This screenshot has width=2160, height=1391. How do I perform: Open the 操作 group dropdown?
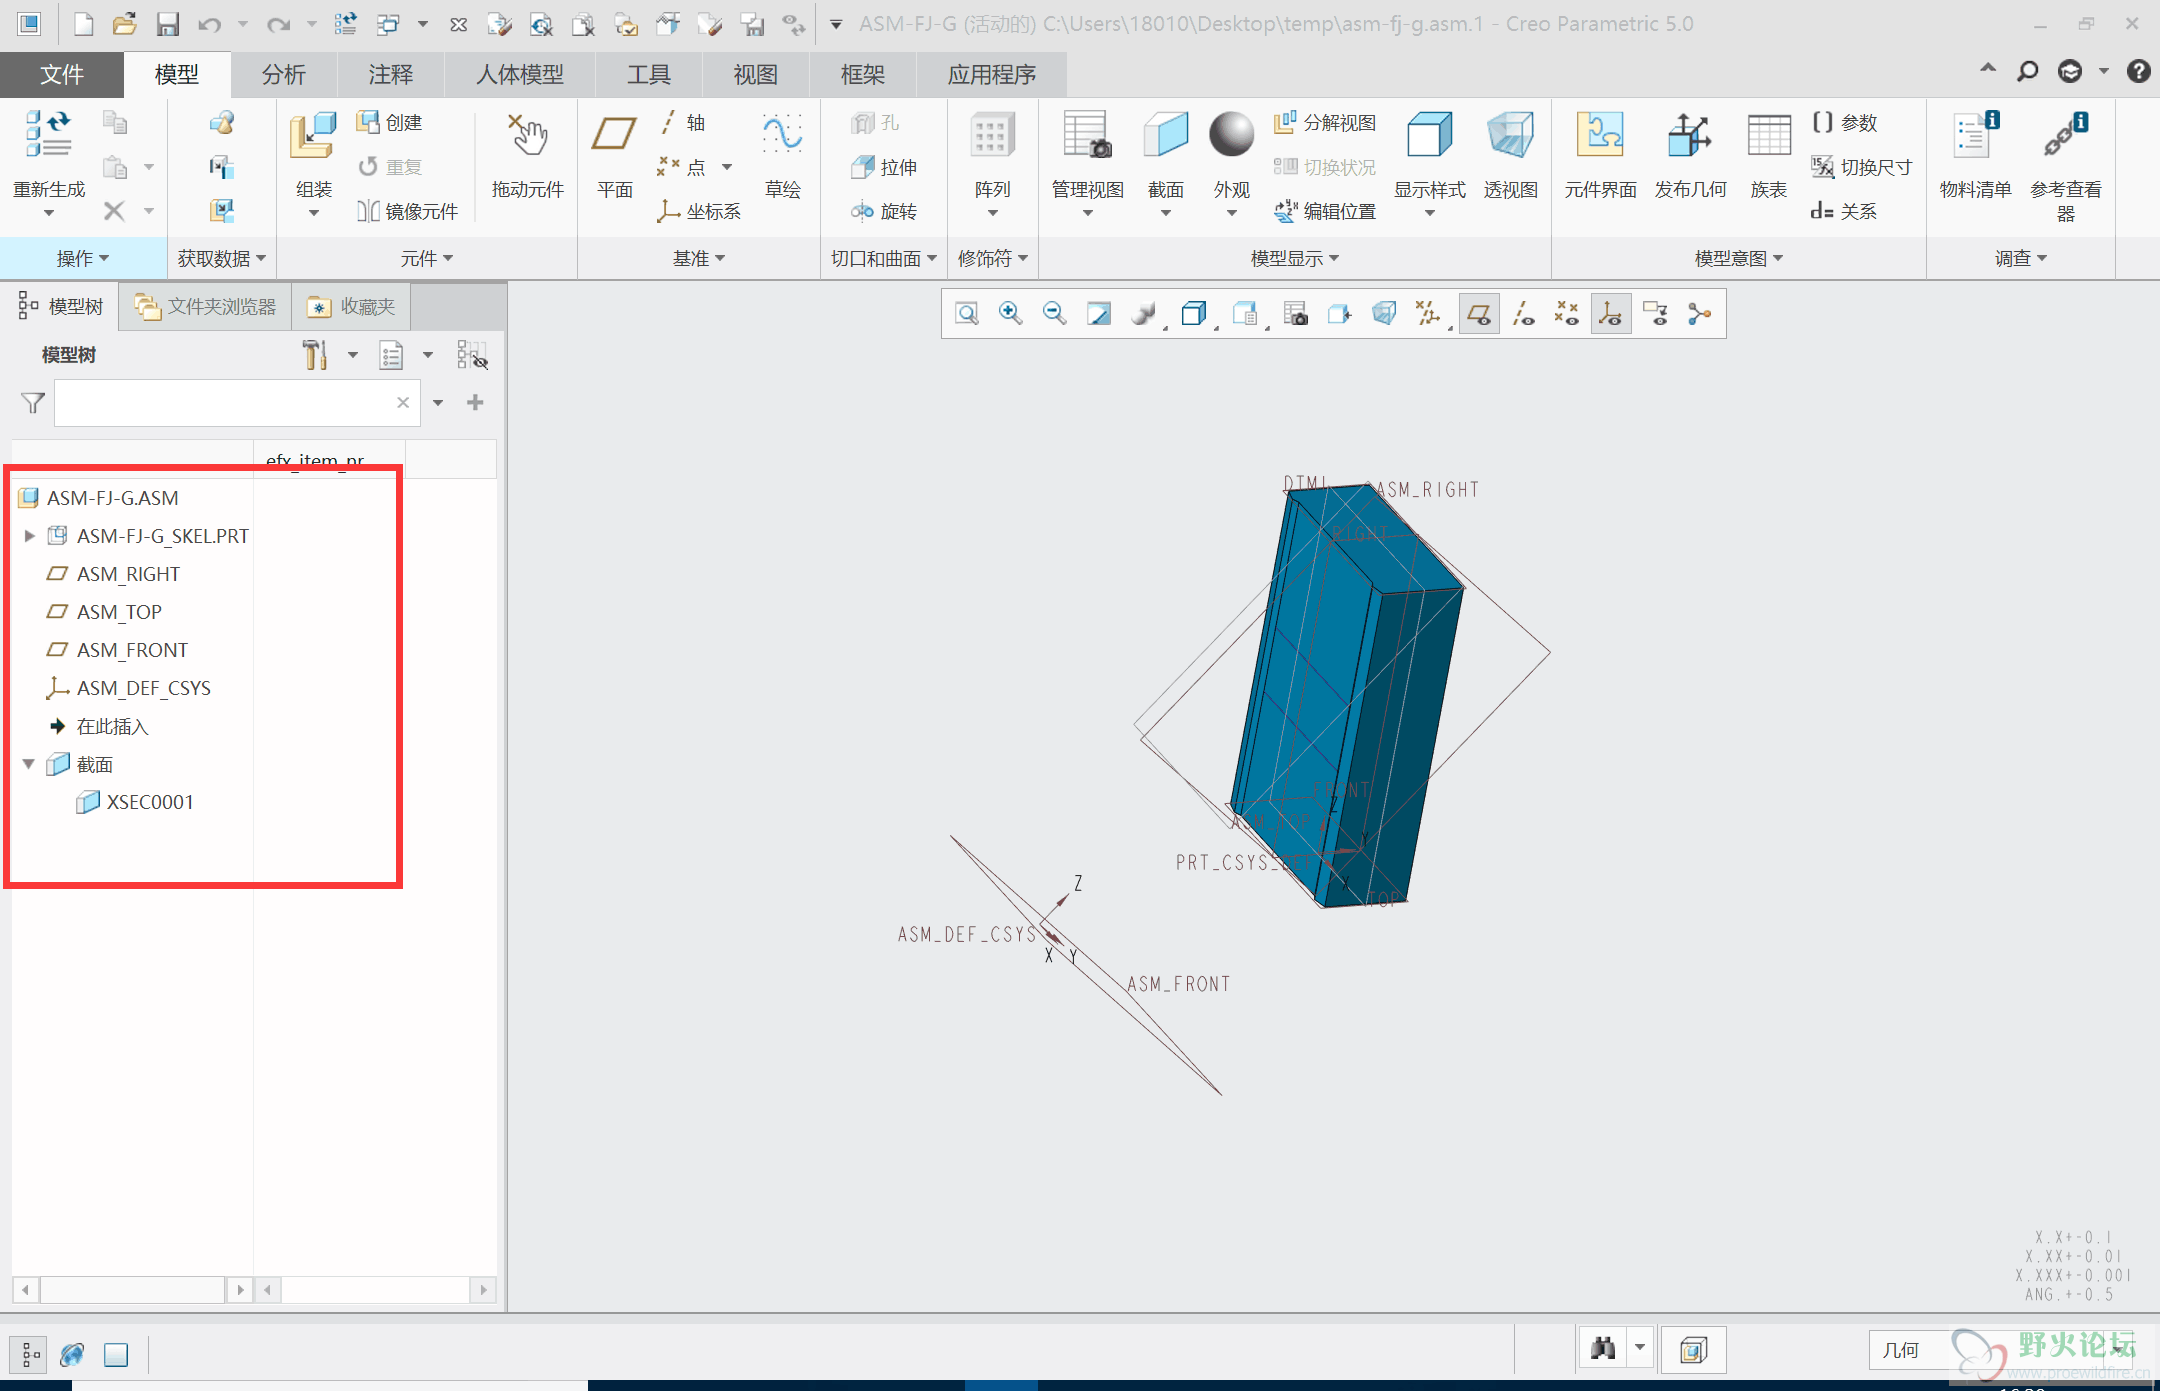point(82,259)
